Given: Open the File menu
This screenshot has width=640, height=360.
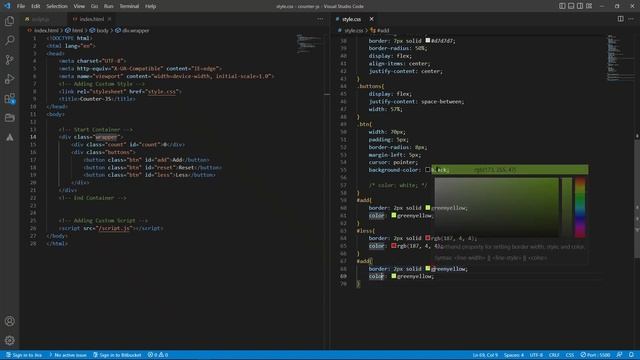Looking at the screenshot, I should [x=21, y=6].
